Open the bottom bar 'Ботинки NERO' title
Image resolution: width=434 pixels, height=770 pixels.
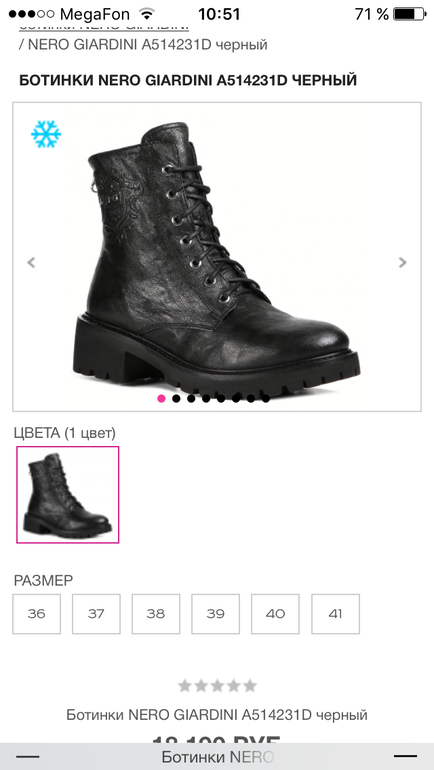217,757
